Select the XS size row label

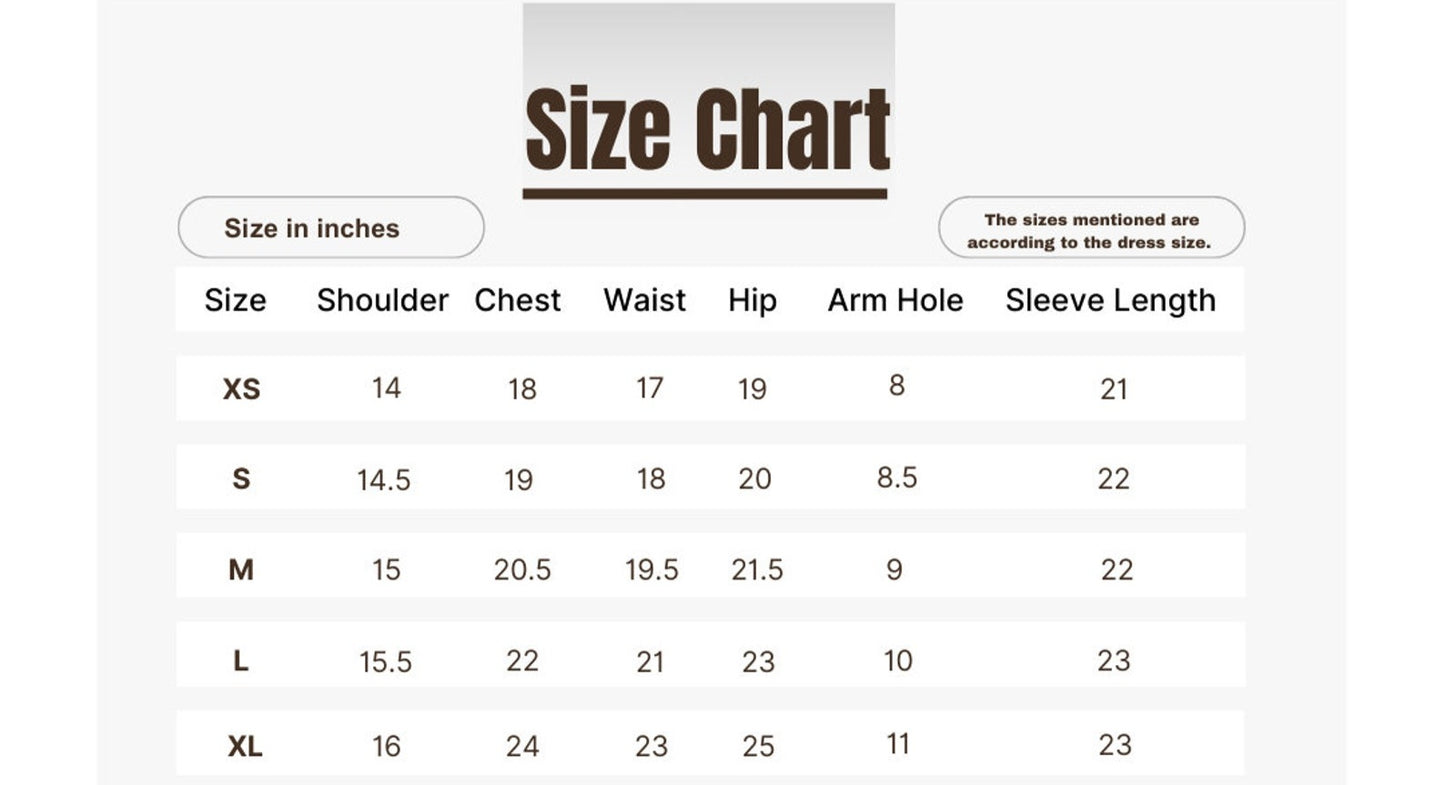241,389
